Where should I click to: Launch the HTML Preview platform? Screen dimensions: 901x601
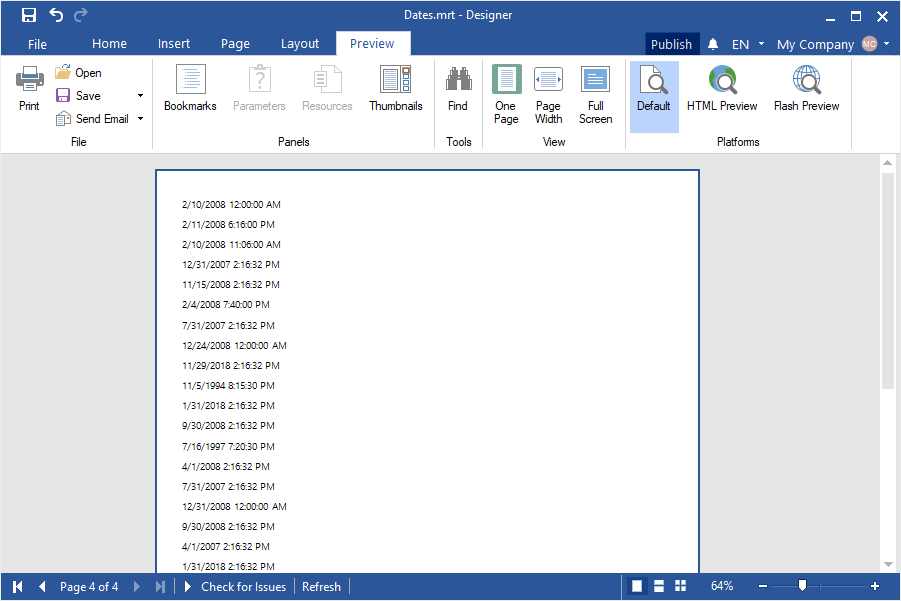click(x=722, y=88)
